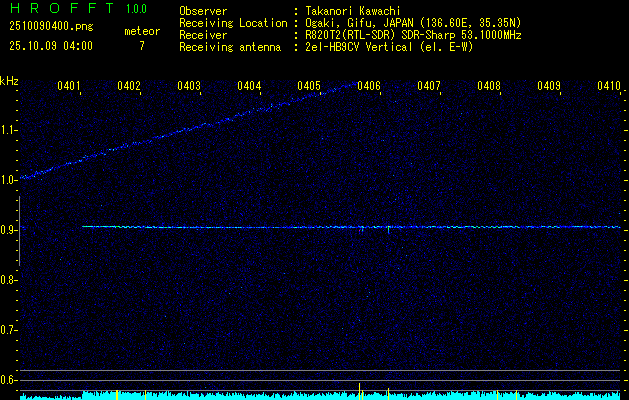Click antenna text 2el-HB9CV Vertical
Screen dimensions: 629x400
359,47
